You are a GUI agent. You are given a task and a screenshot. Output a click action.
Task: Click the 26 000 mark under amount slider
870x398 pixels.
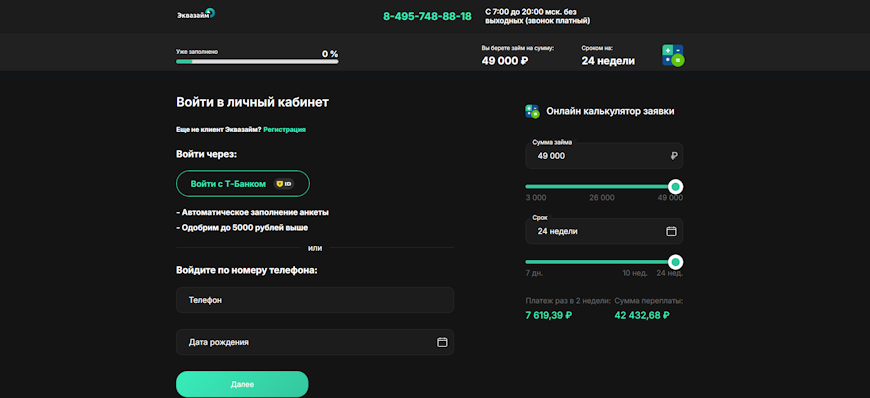point(602,198)
